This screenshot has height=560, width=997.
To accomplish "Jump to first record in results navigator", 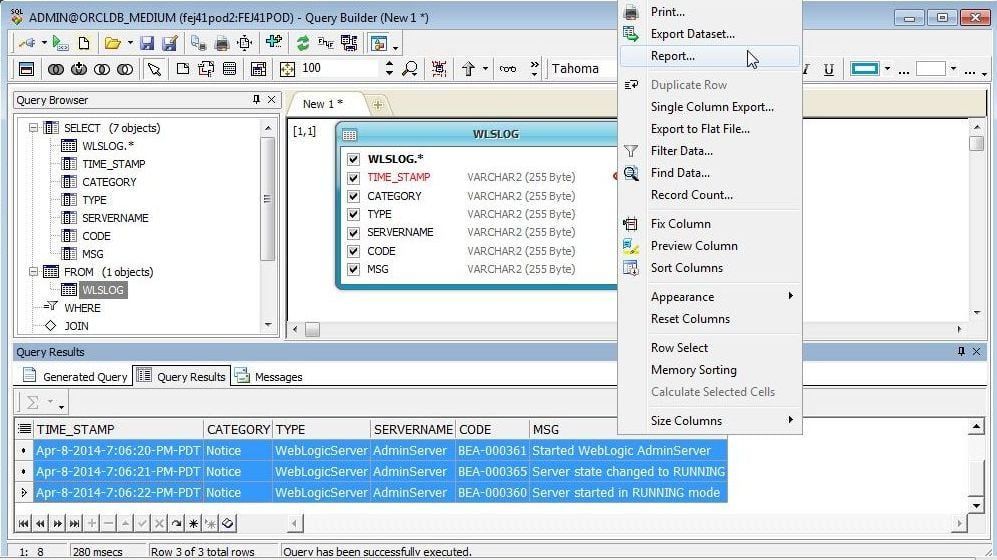I will [x=24, y=524].
